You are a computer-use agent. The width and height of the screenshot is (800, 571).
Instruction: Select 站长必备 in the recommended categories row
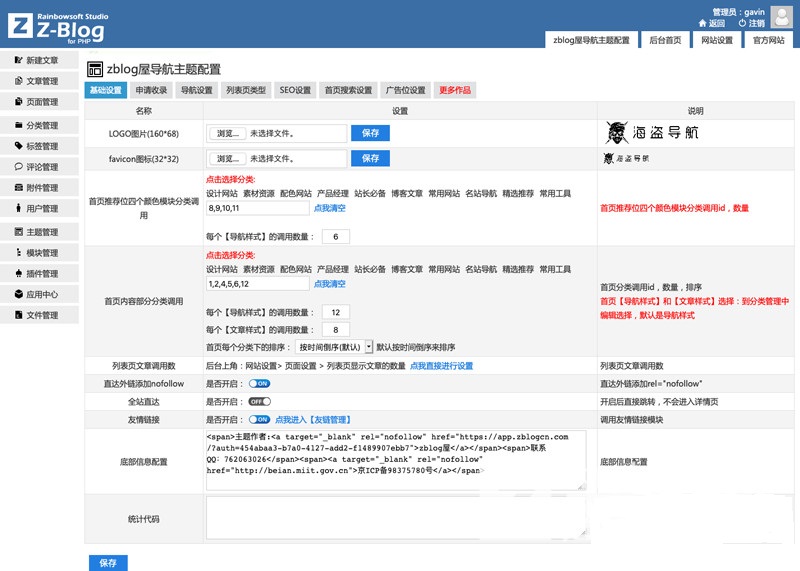click(x=370, y=193)
